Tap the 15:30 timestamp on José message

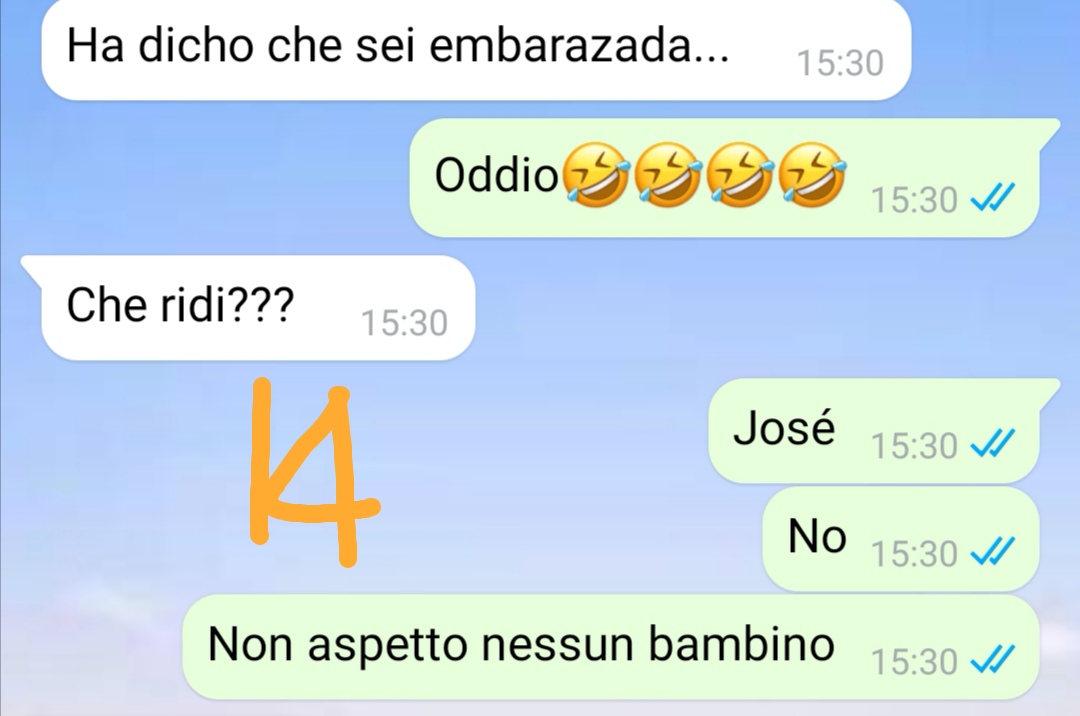click(914, 445)
